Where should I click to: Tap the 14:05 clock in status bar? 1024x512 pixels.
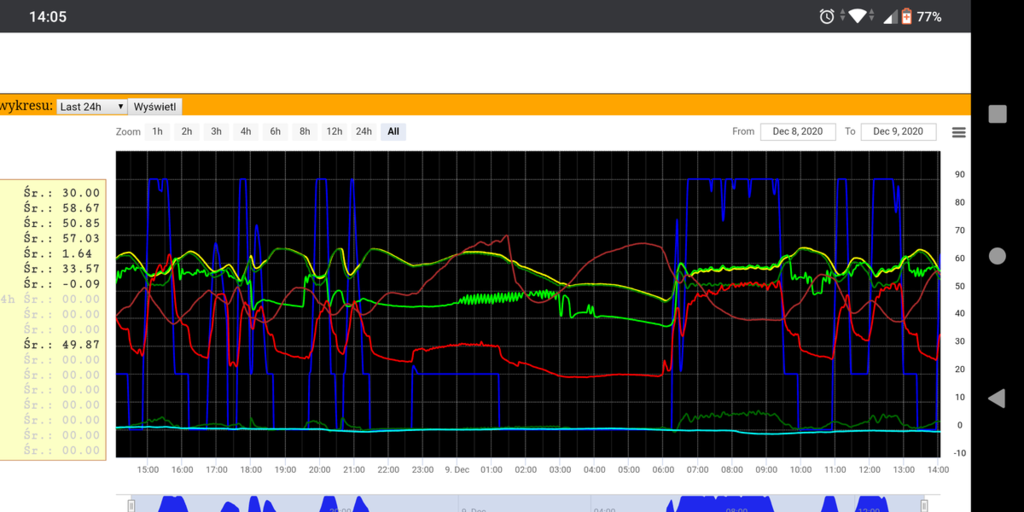[48, 17]
